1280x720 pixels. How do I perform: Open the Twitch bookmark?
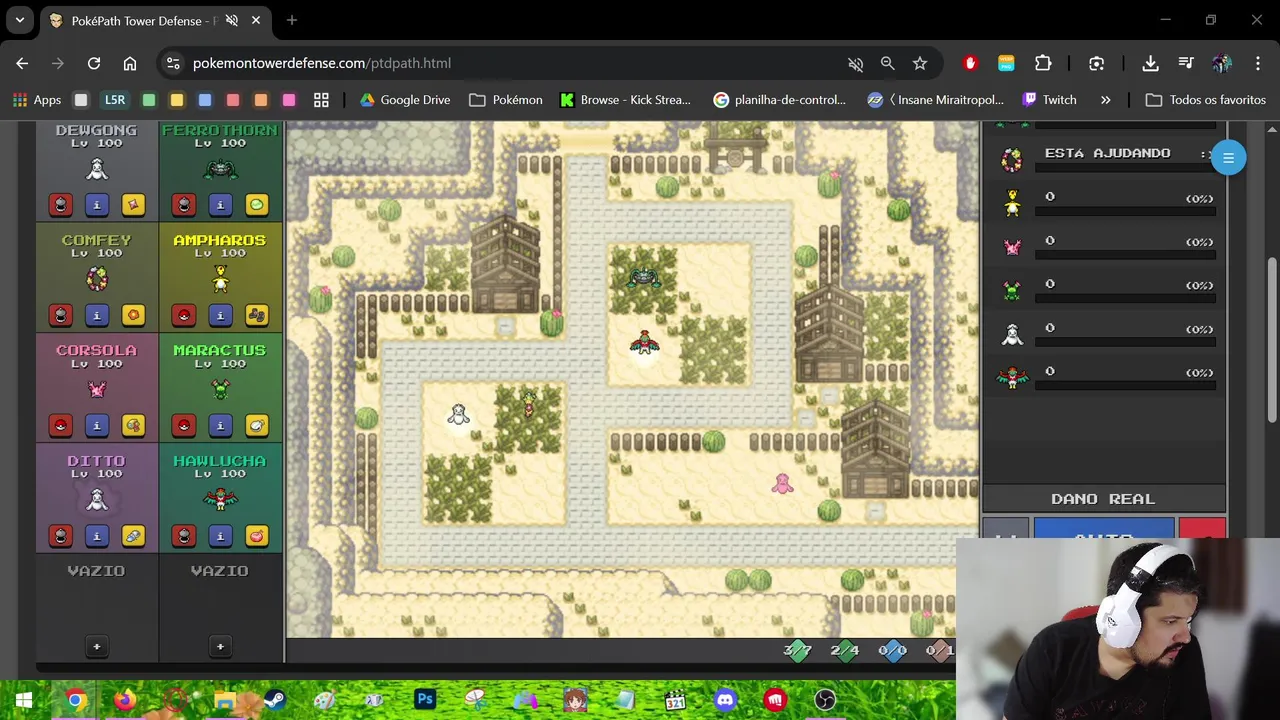pyautogui.click(x=1049, y=100)
